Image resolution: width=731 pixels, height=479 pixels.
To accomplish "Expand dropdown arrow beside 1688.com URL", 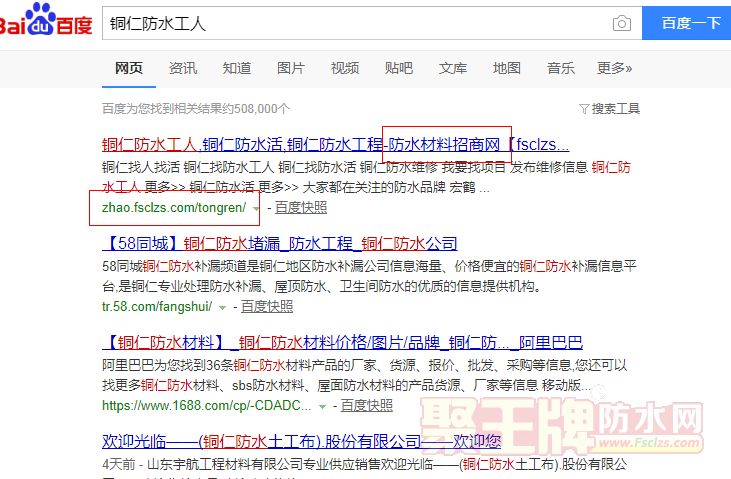I will pyautogui.click(x=322, y=407).
